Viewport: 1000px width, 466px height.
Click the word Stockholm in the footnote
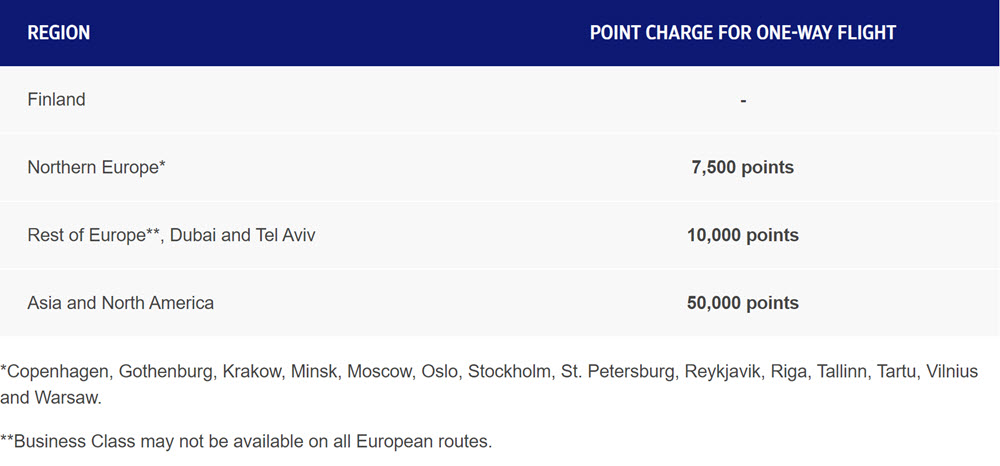pyautogui.click(x=510, y=372)
